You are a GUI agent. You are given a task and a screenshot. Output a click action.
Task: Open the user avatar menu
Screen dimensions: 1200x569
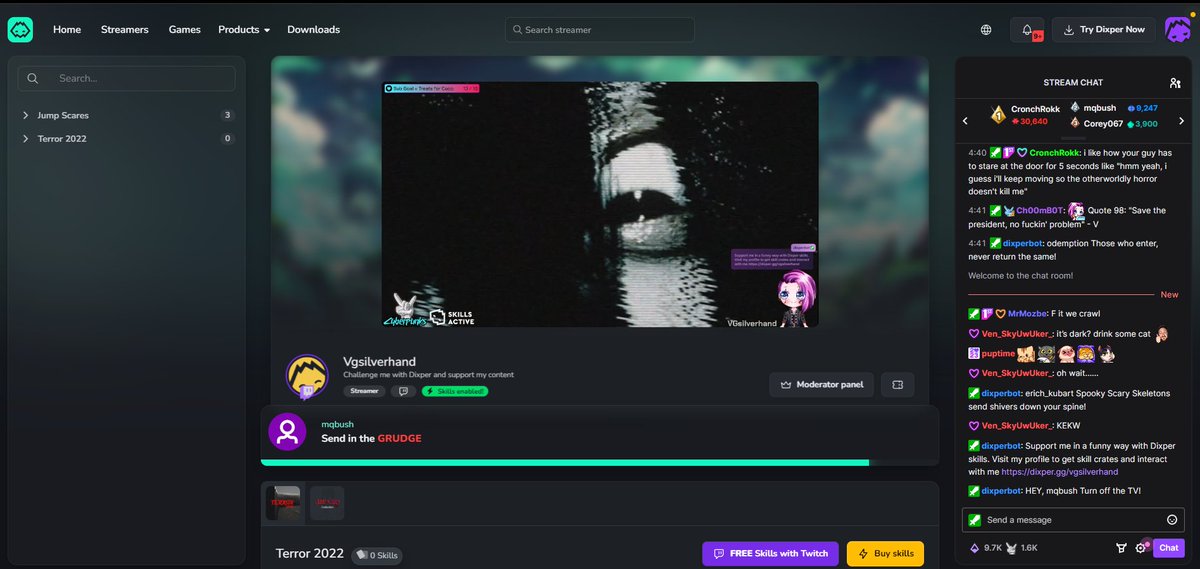pyautogui.click(x=1178, y=30)
